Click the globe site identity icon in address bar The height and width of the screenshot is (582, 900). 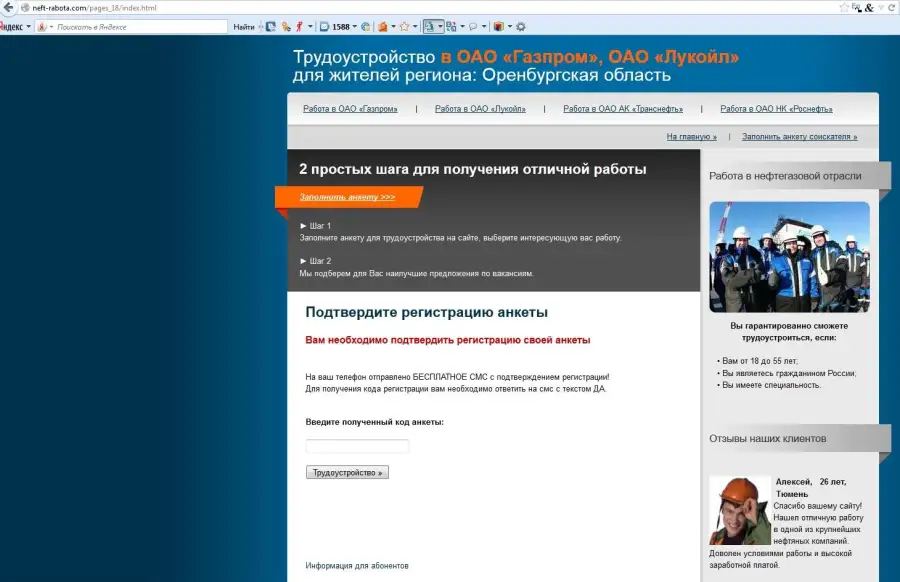click(x=25, y=8)
